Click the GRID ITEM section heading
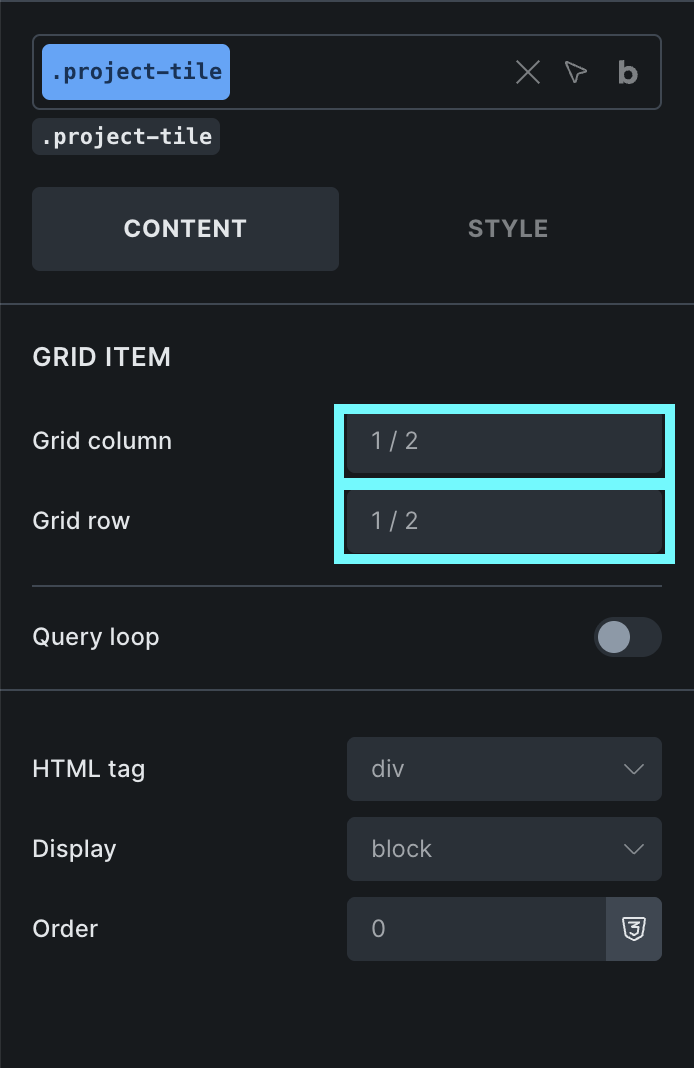 tap(102, 357)
